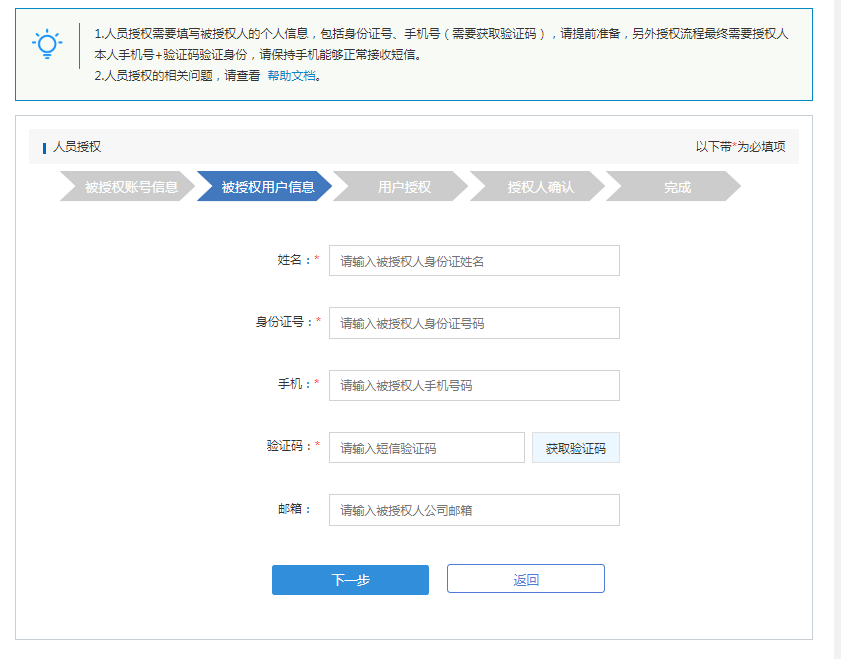Click the 获取验证码 button

[x=575, y=447]
